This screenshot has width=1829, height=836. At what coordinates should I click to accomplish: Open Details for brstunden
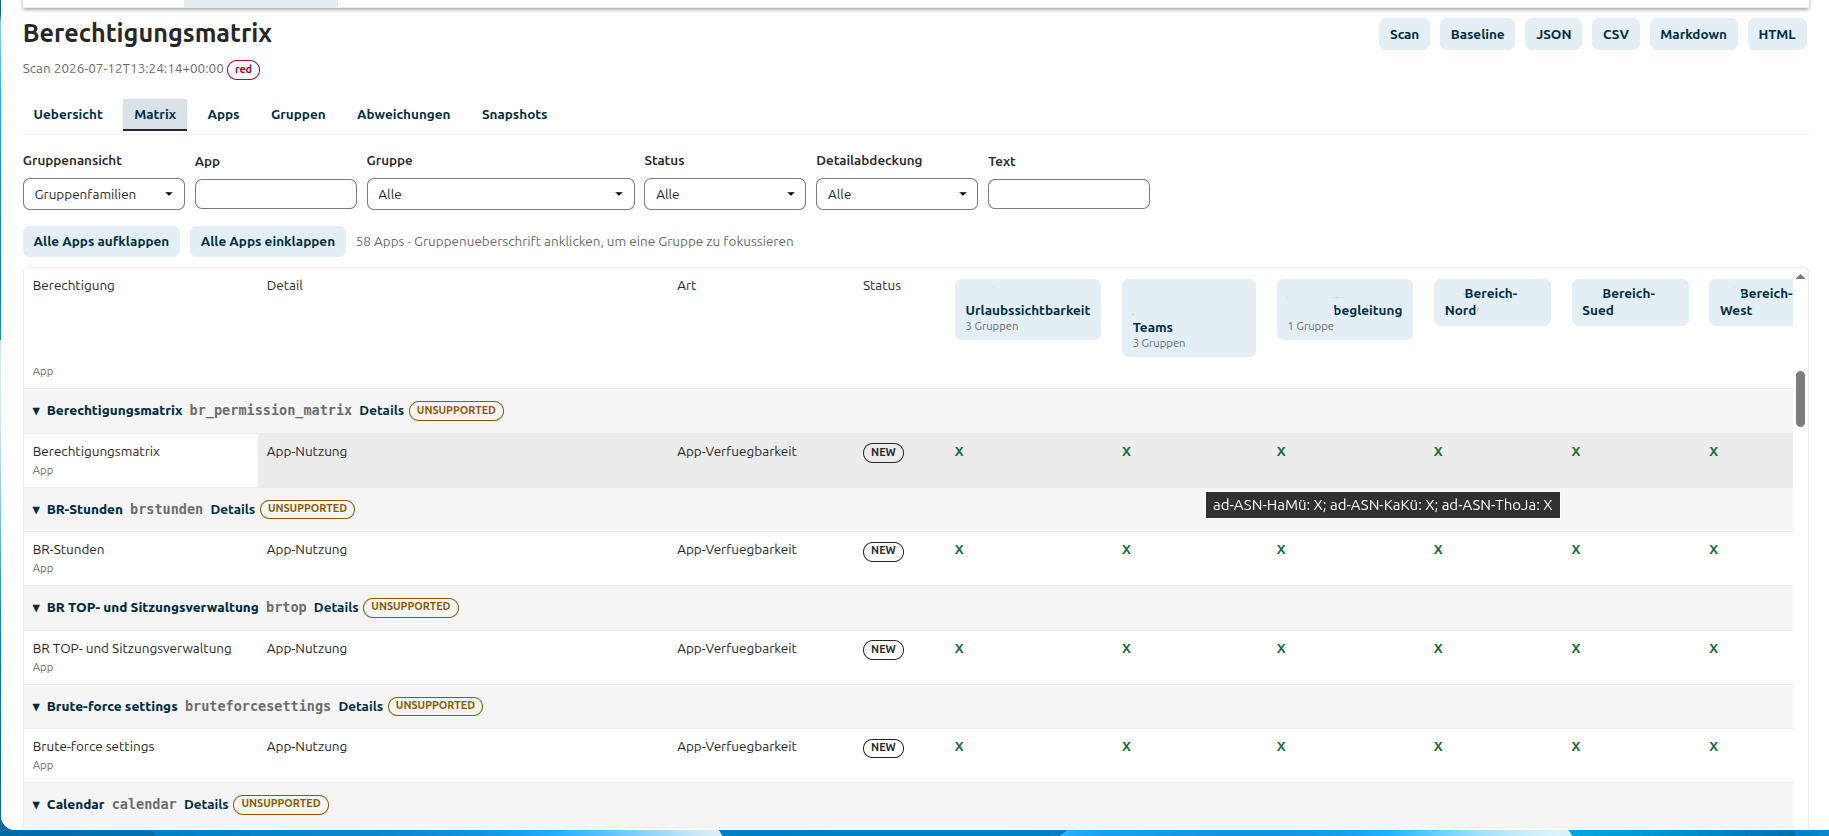tap(233, 510)
